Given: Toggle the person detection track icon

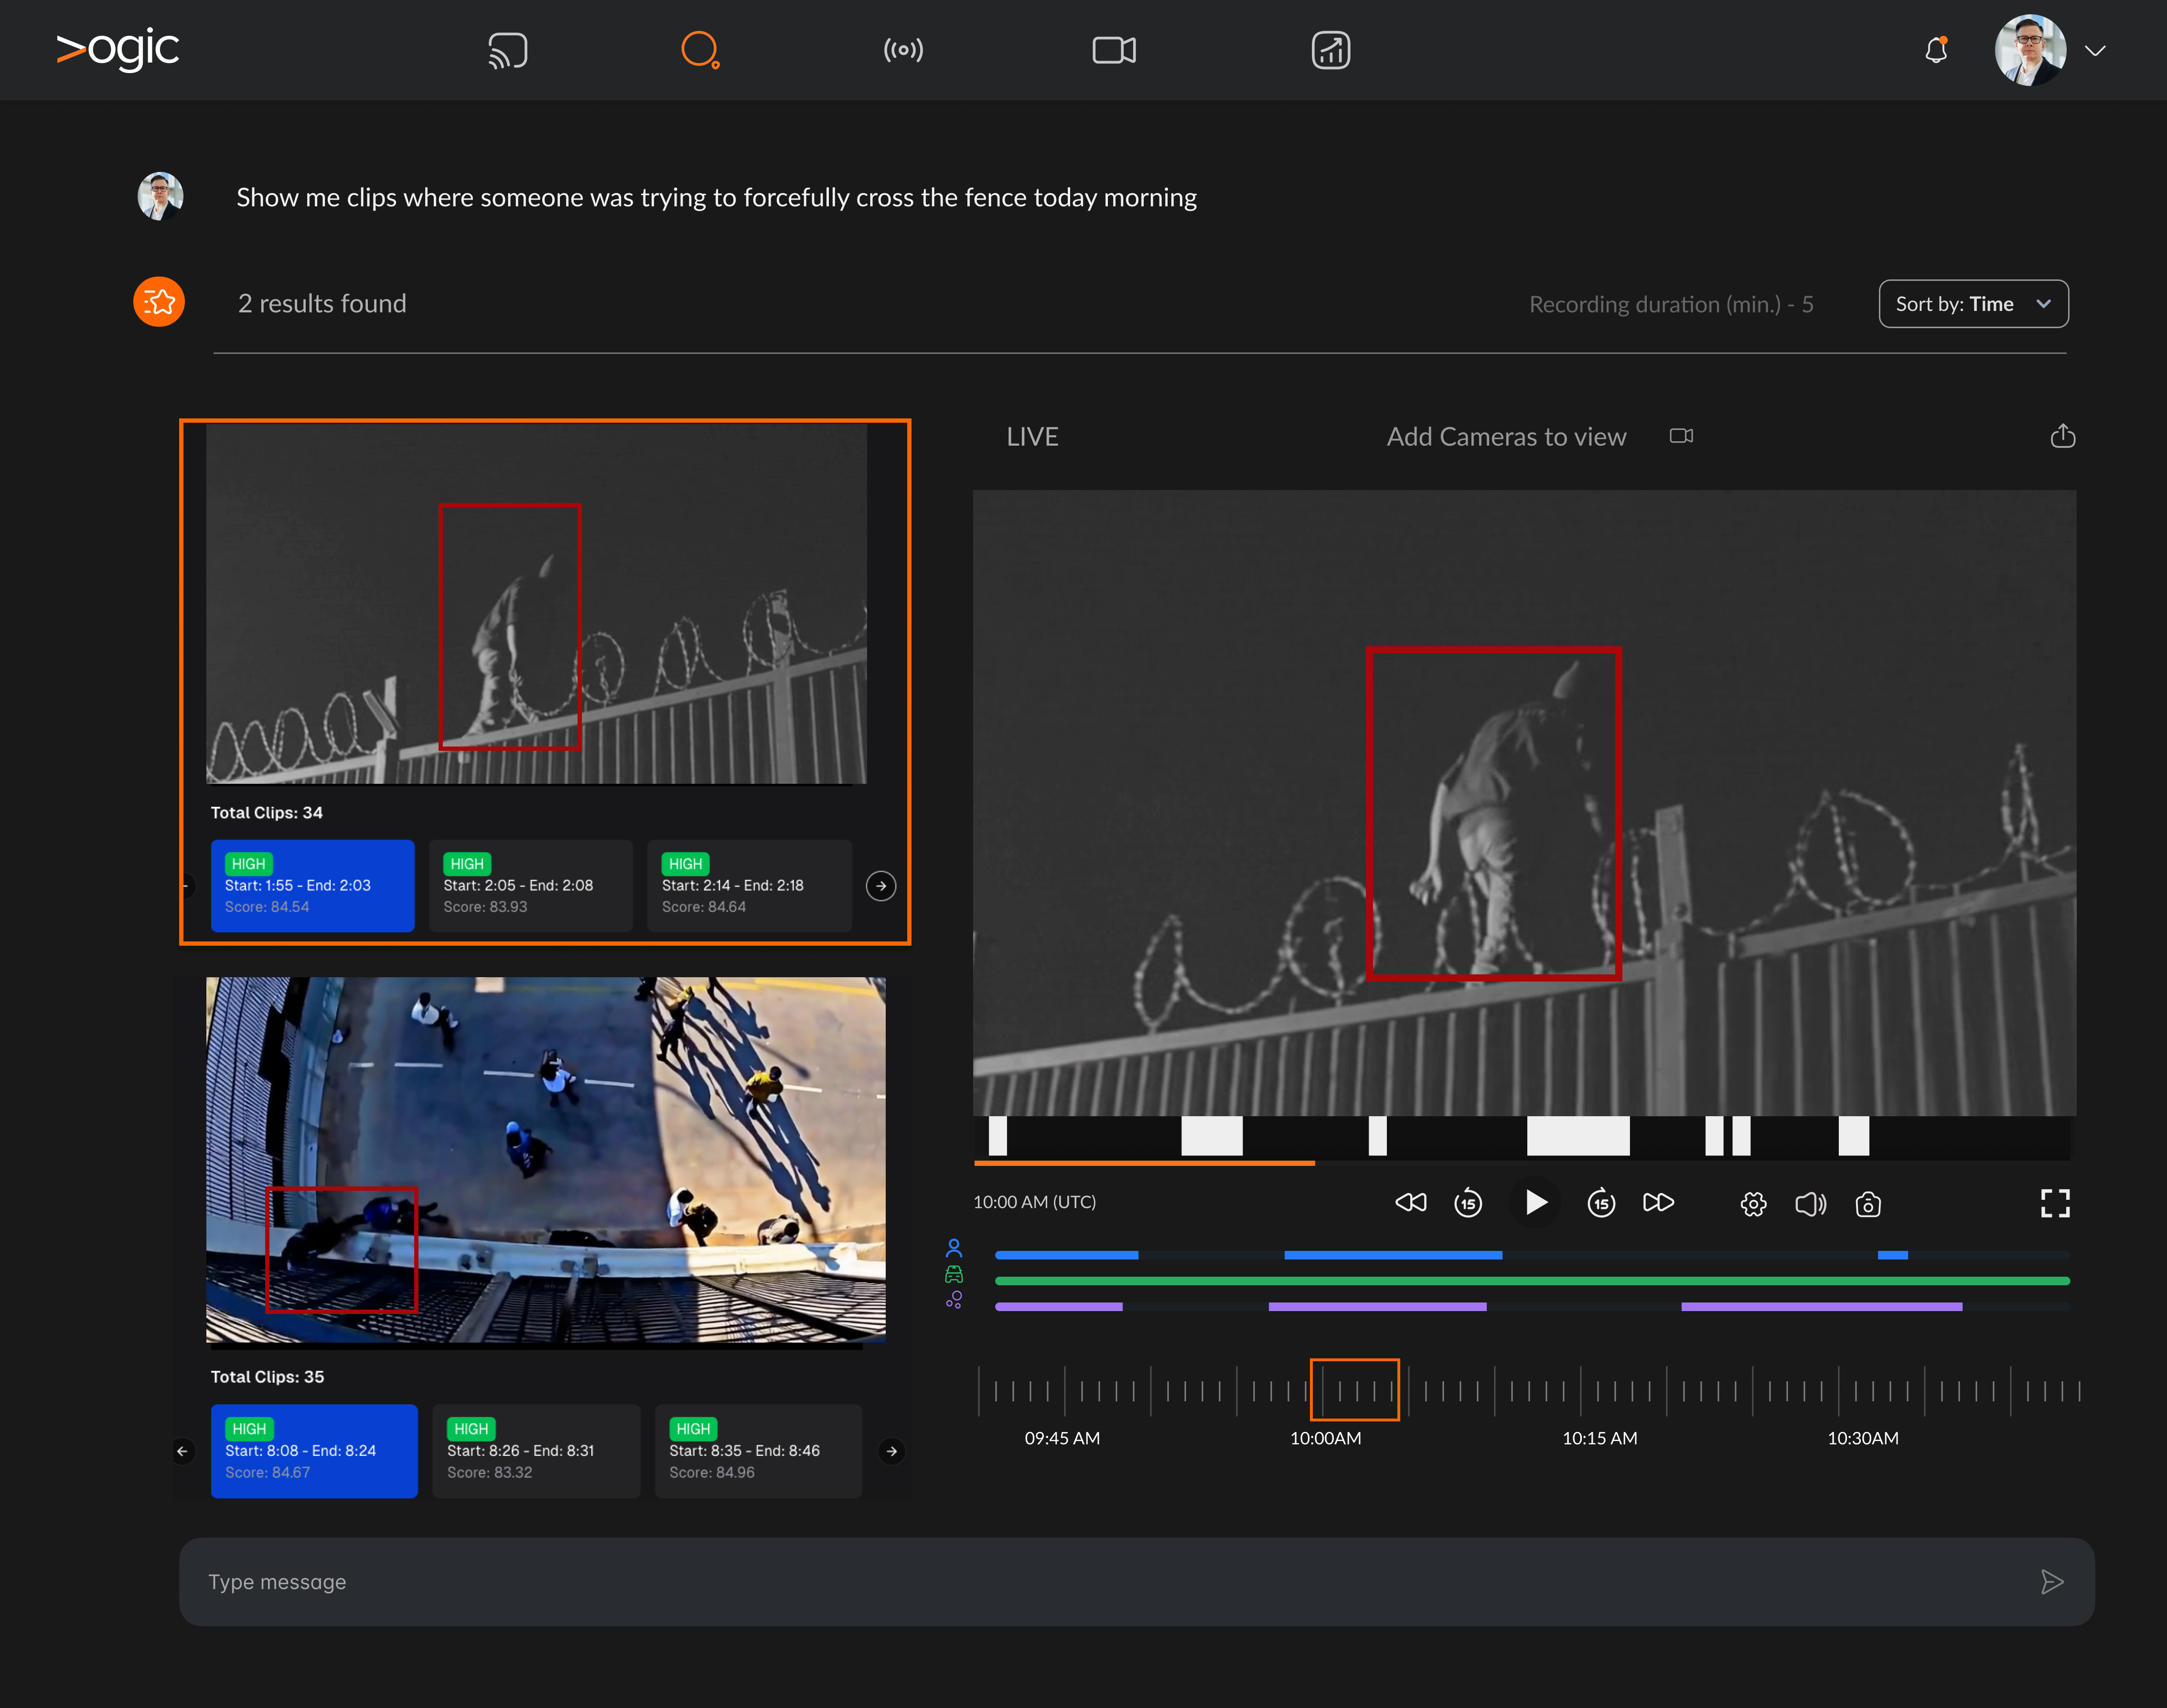Looking at the screenshot, I should (x=954, y=1248).
